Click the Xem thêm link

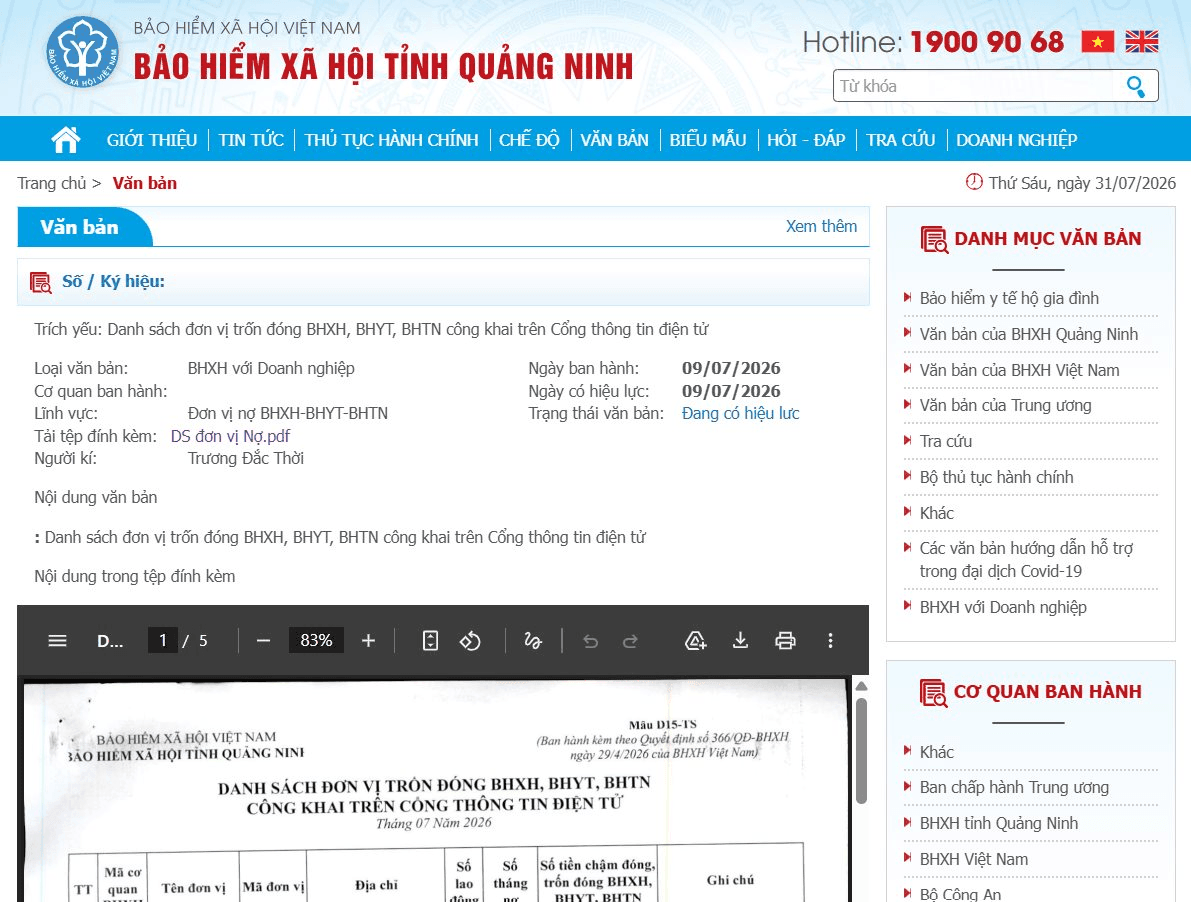pyautogui.click(x=821, y=226)
